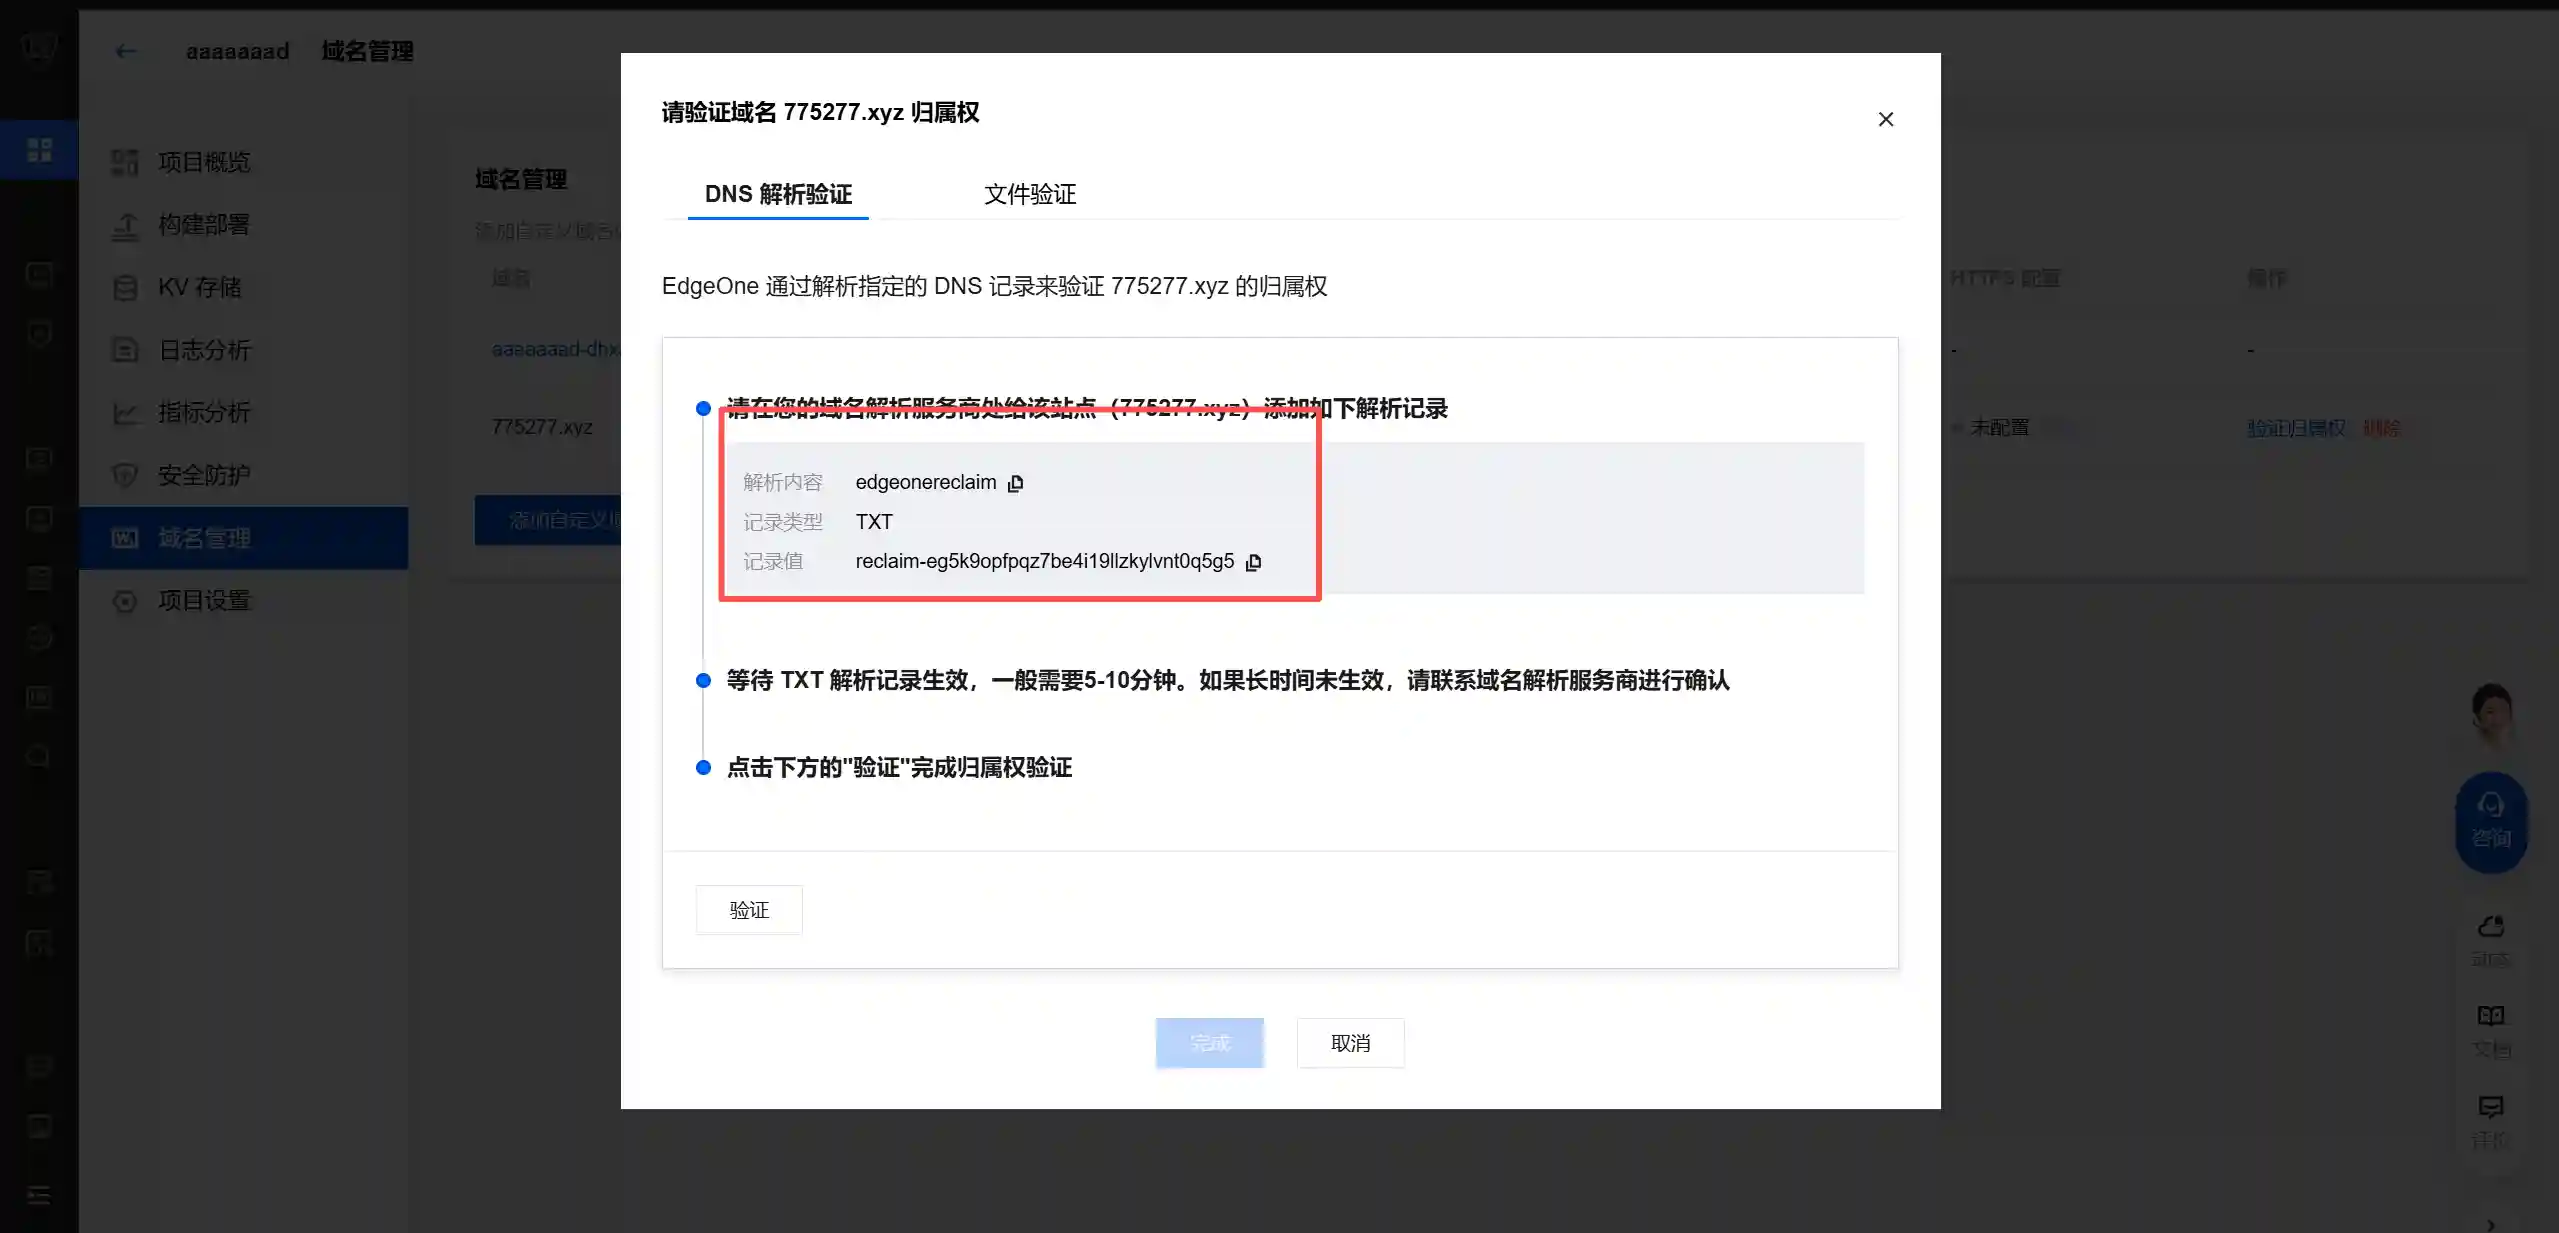Click the 完成 button

pos(1209,1043)
